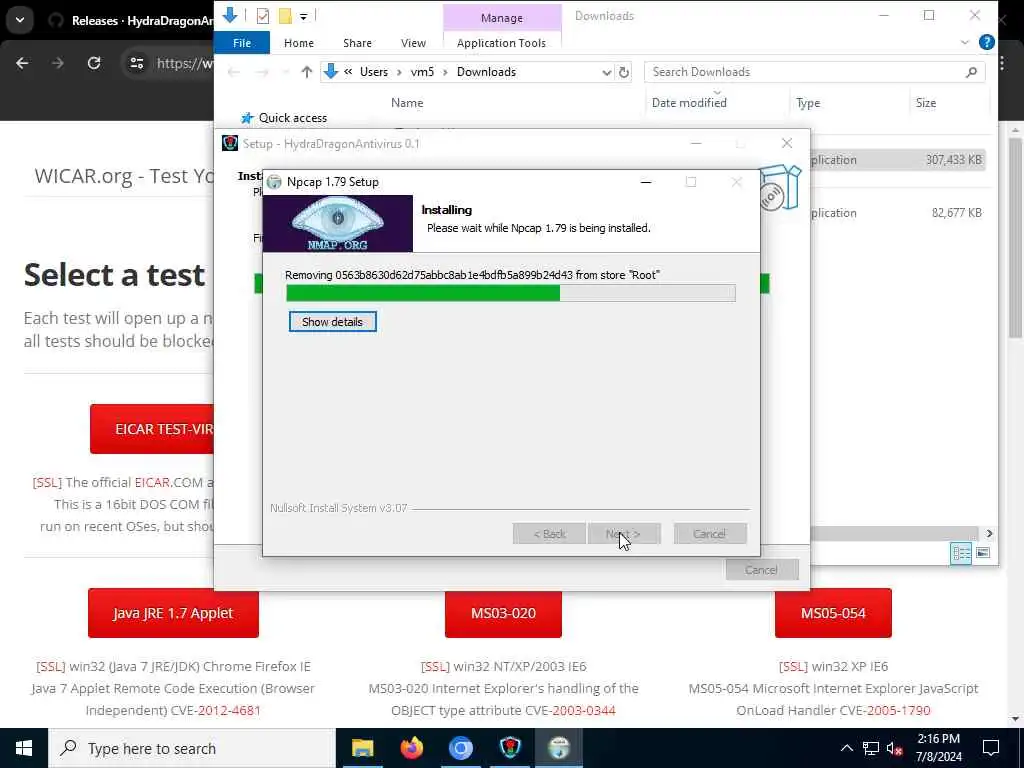Open the browser tab search dropdown
The width and height of the screenshot is (1024, 768).
click(x=20, y=20)
